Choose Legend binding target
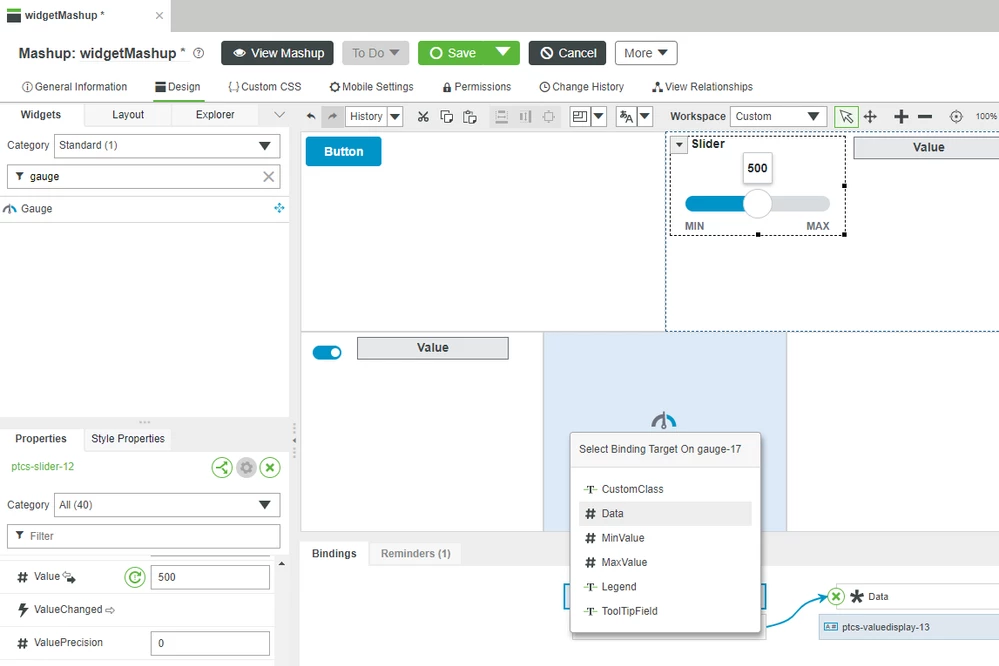 [665, 586]
